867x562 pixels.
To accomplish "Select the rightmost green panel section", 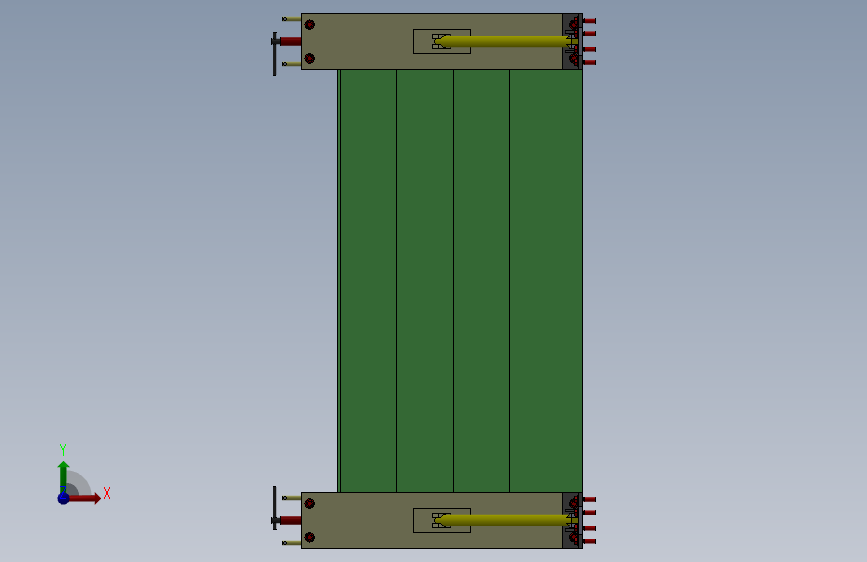I will click(546, 281).
